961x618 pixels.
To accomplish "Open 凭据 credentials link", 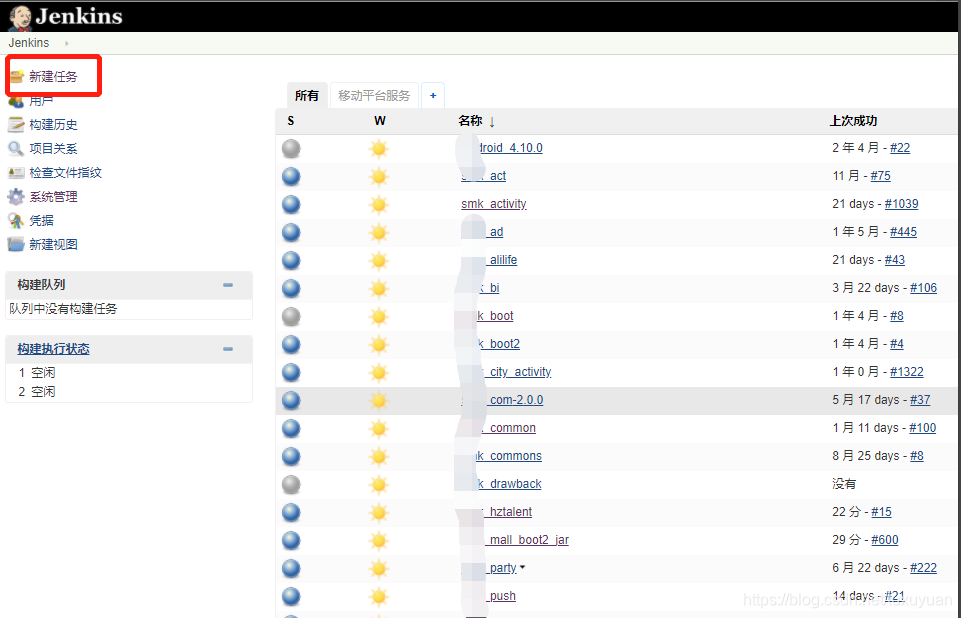I will 42,221.
